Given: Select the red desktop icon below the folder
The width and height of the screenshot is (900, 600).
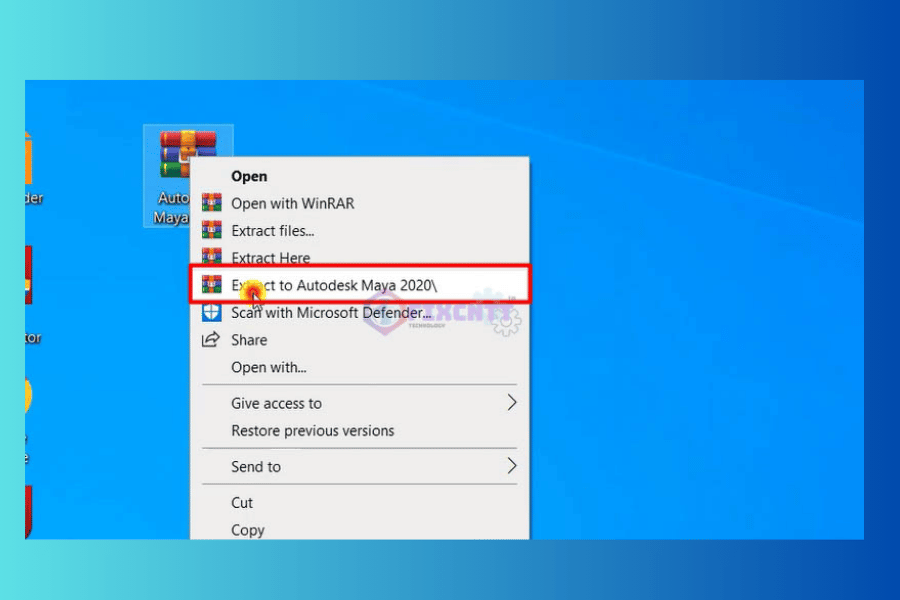Looking at the screenshot, I should (x=29, y=275).
